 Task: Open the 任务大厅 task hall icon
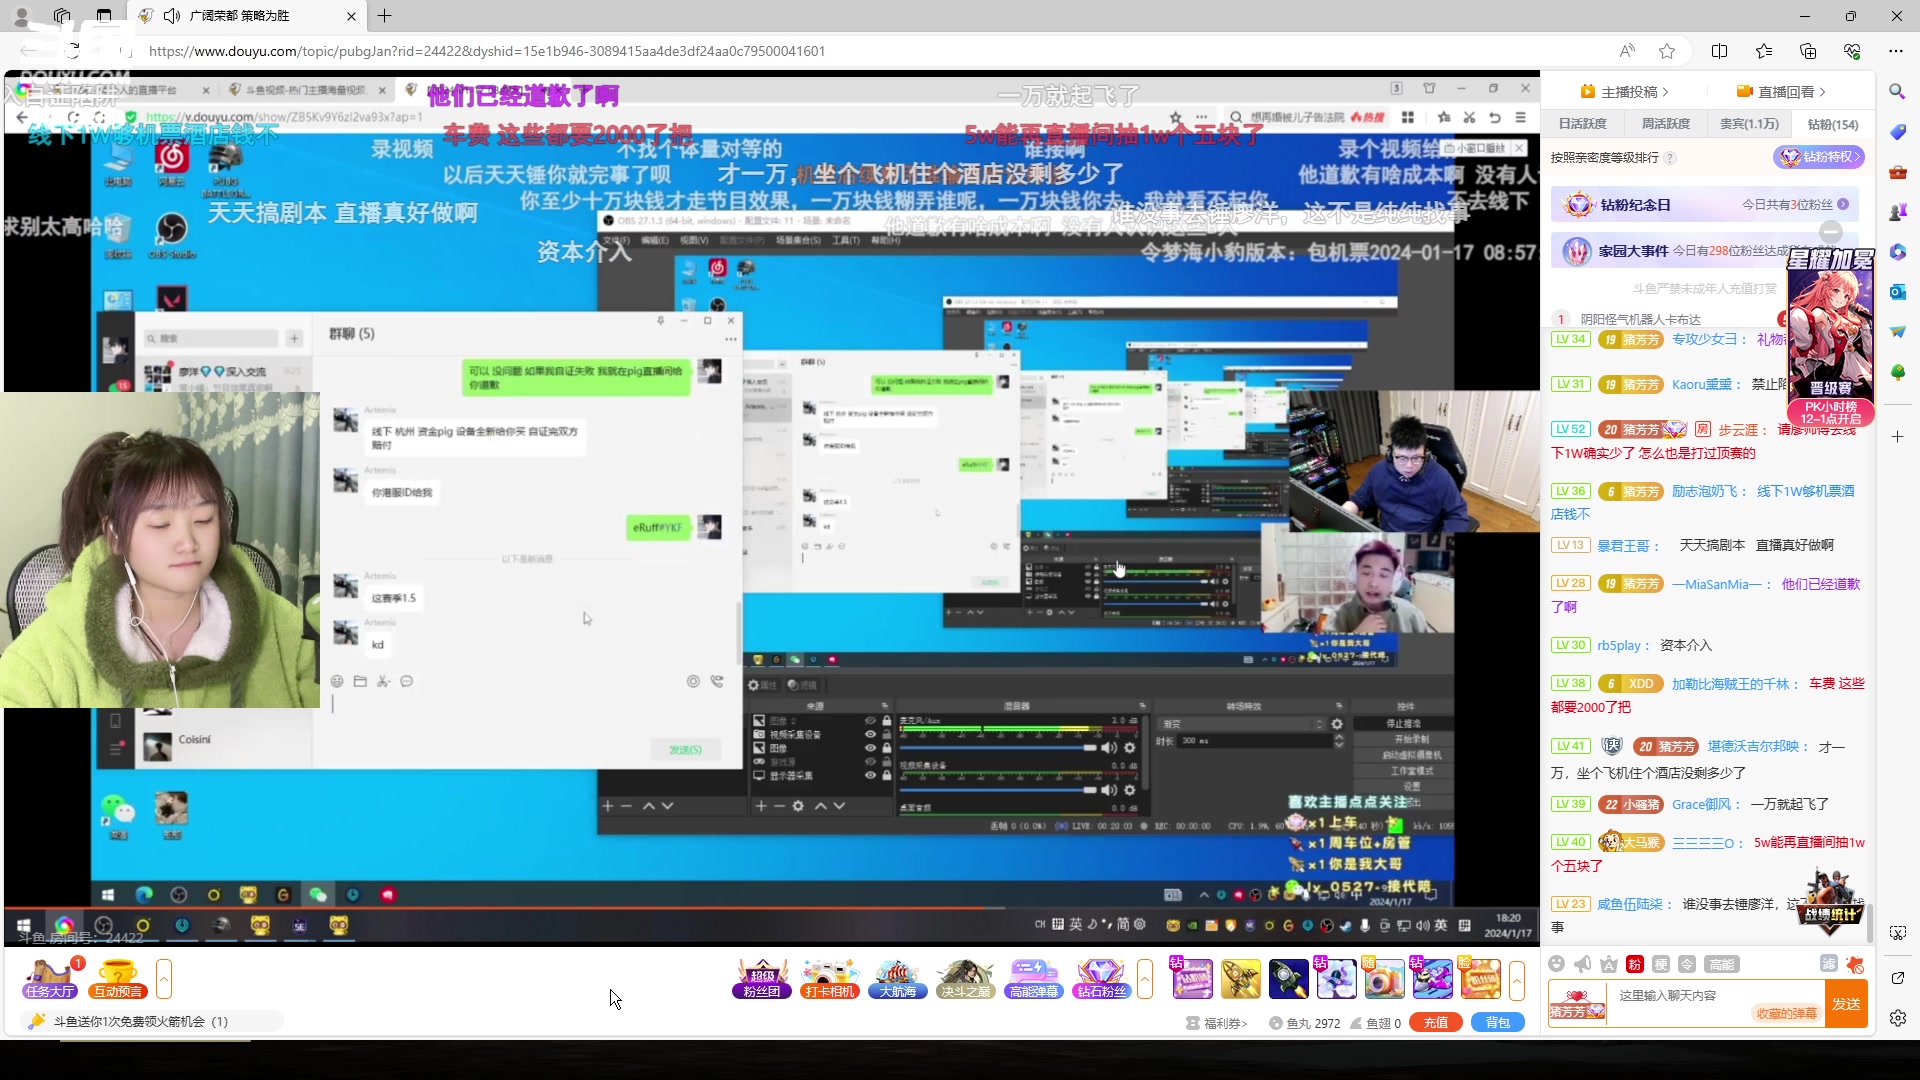(x=50, y=978)
